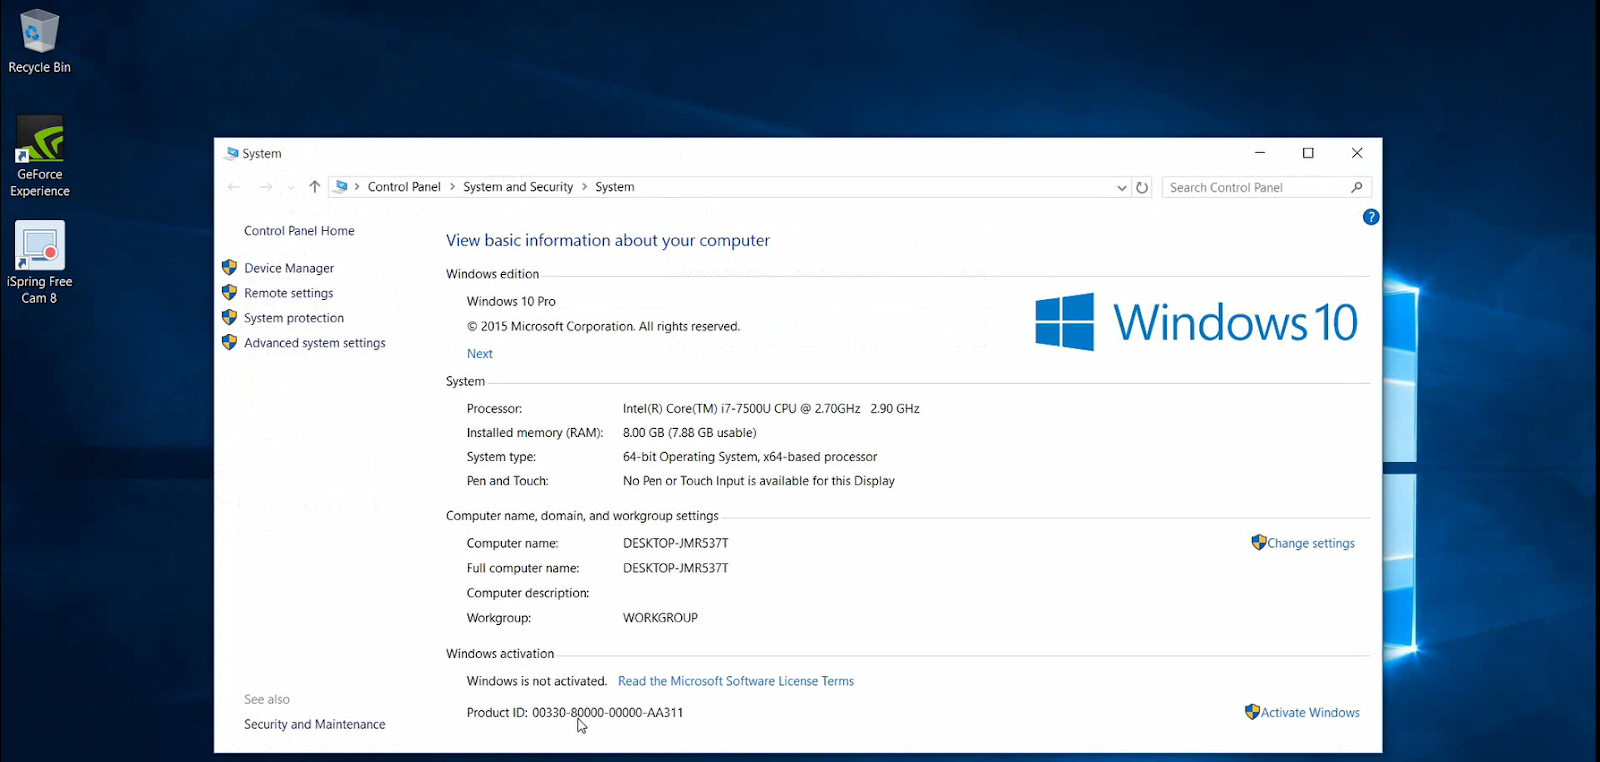Minimize the System window

coord(1260,153)
